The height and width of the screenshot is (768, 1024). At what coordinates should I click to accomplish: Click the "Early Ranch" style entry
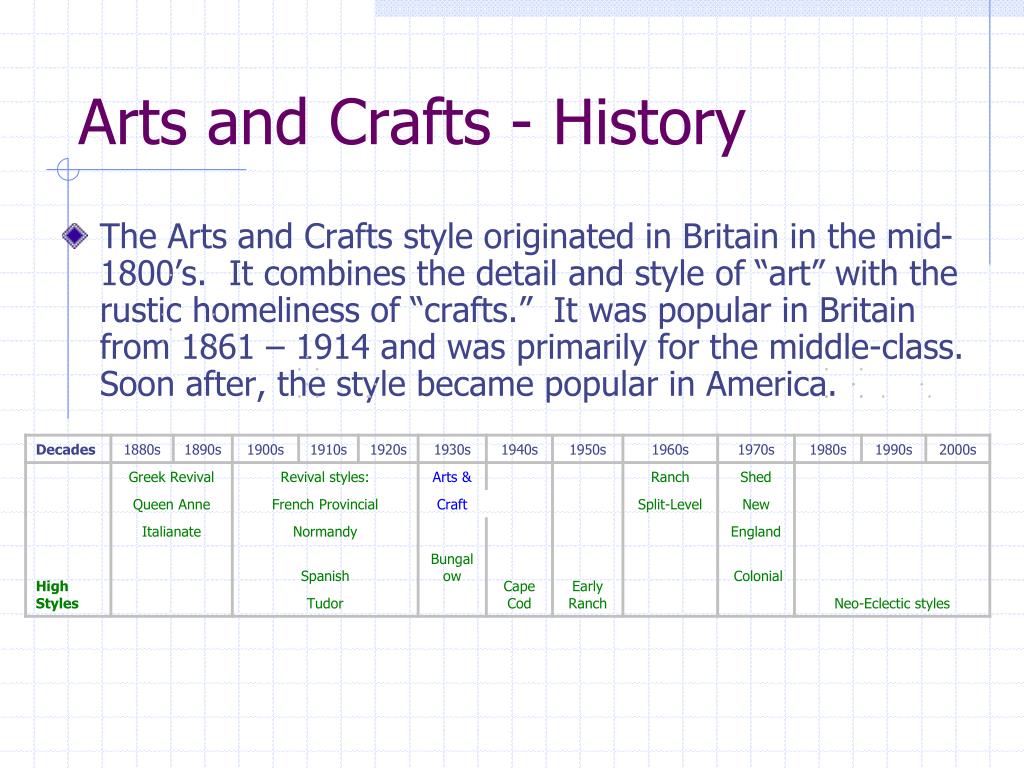587,595
